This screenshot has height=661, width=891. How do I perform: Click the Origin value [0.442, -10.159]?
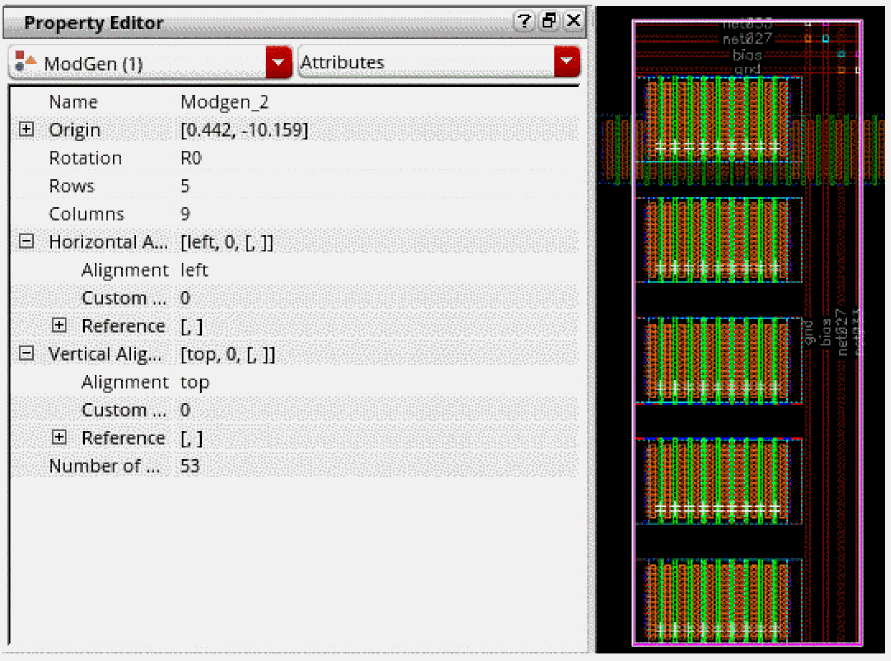click(x=244, y=130)
